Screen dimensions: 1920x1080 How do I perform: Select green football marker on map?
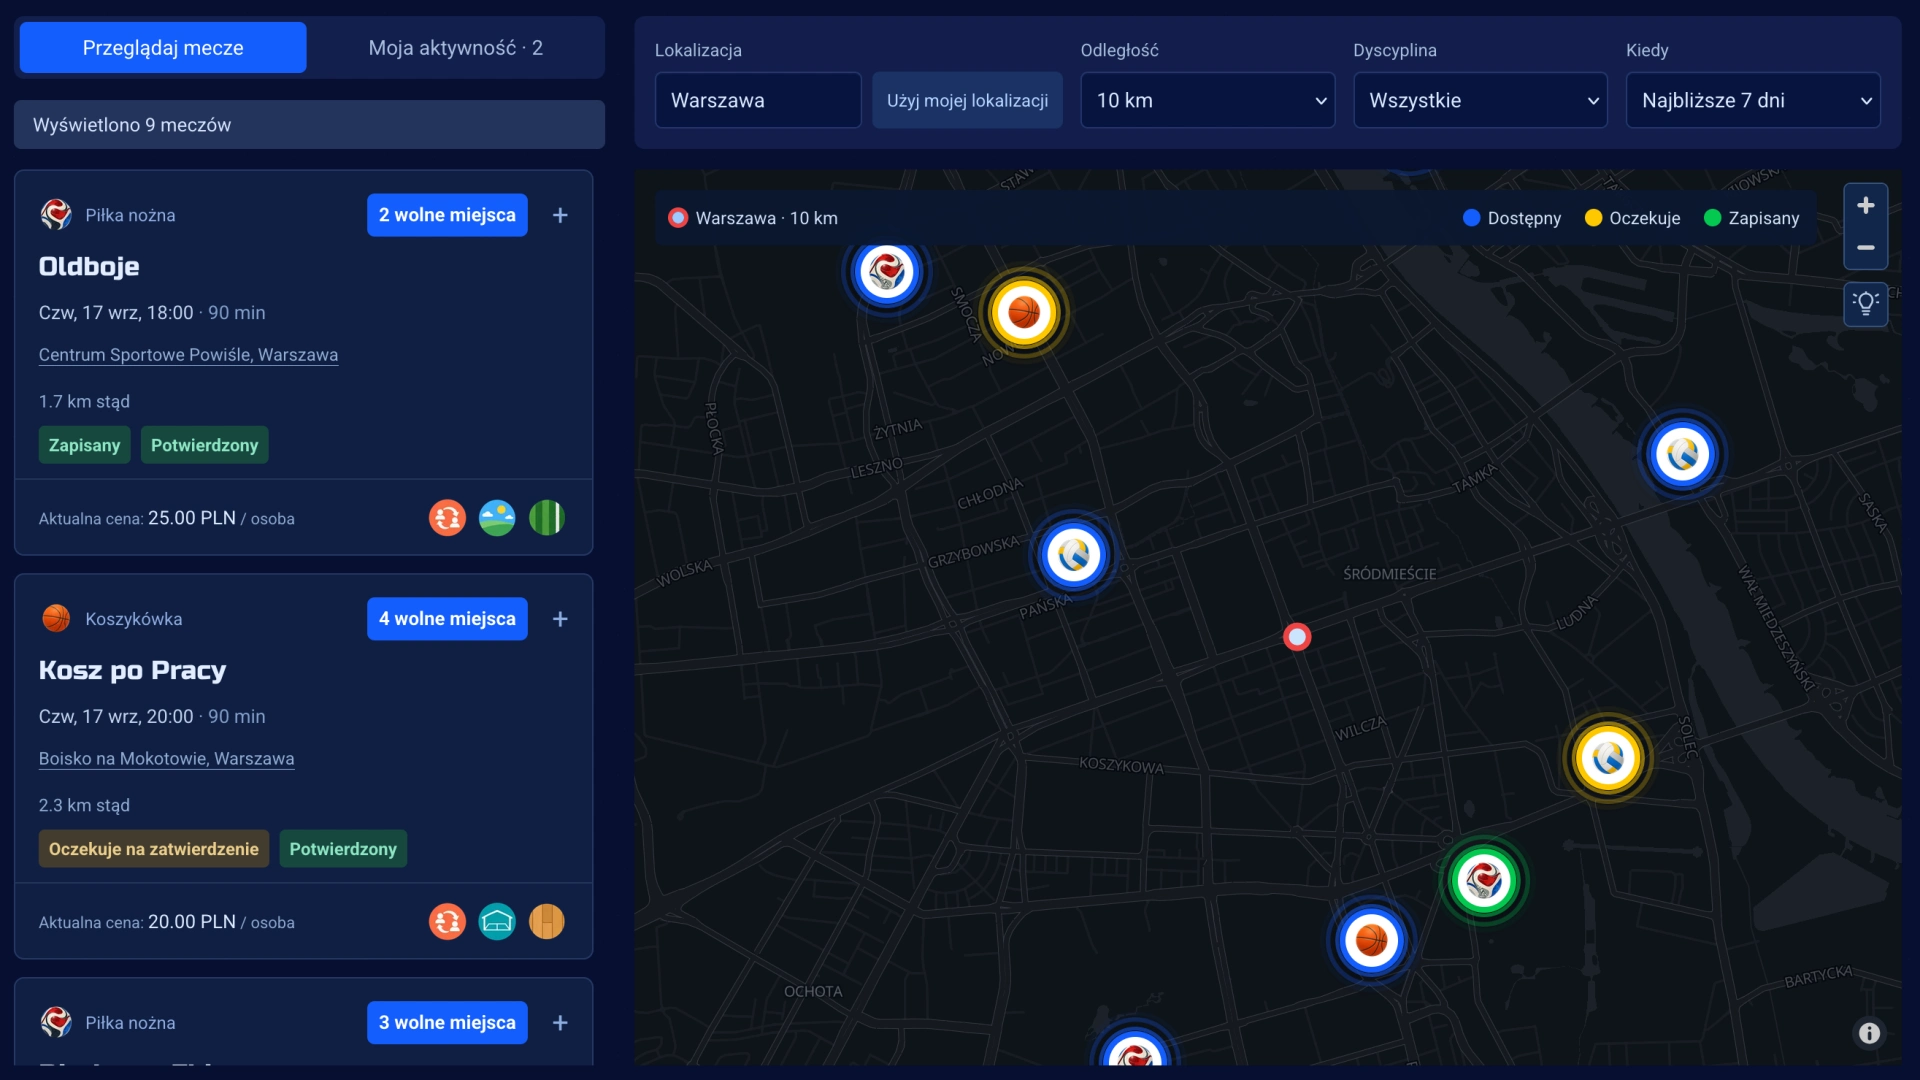1484,881
